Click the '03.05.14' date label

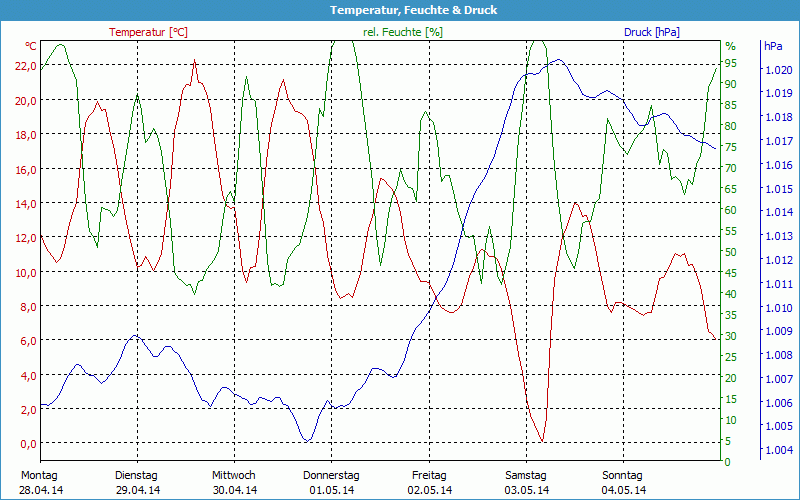tap(527, 490)
